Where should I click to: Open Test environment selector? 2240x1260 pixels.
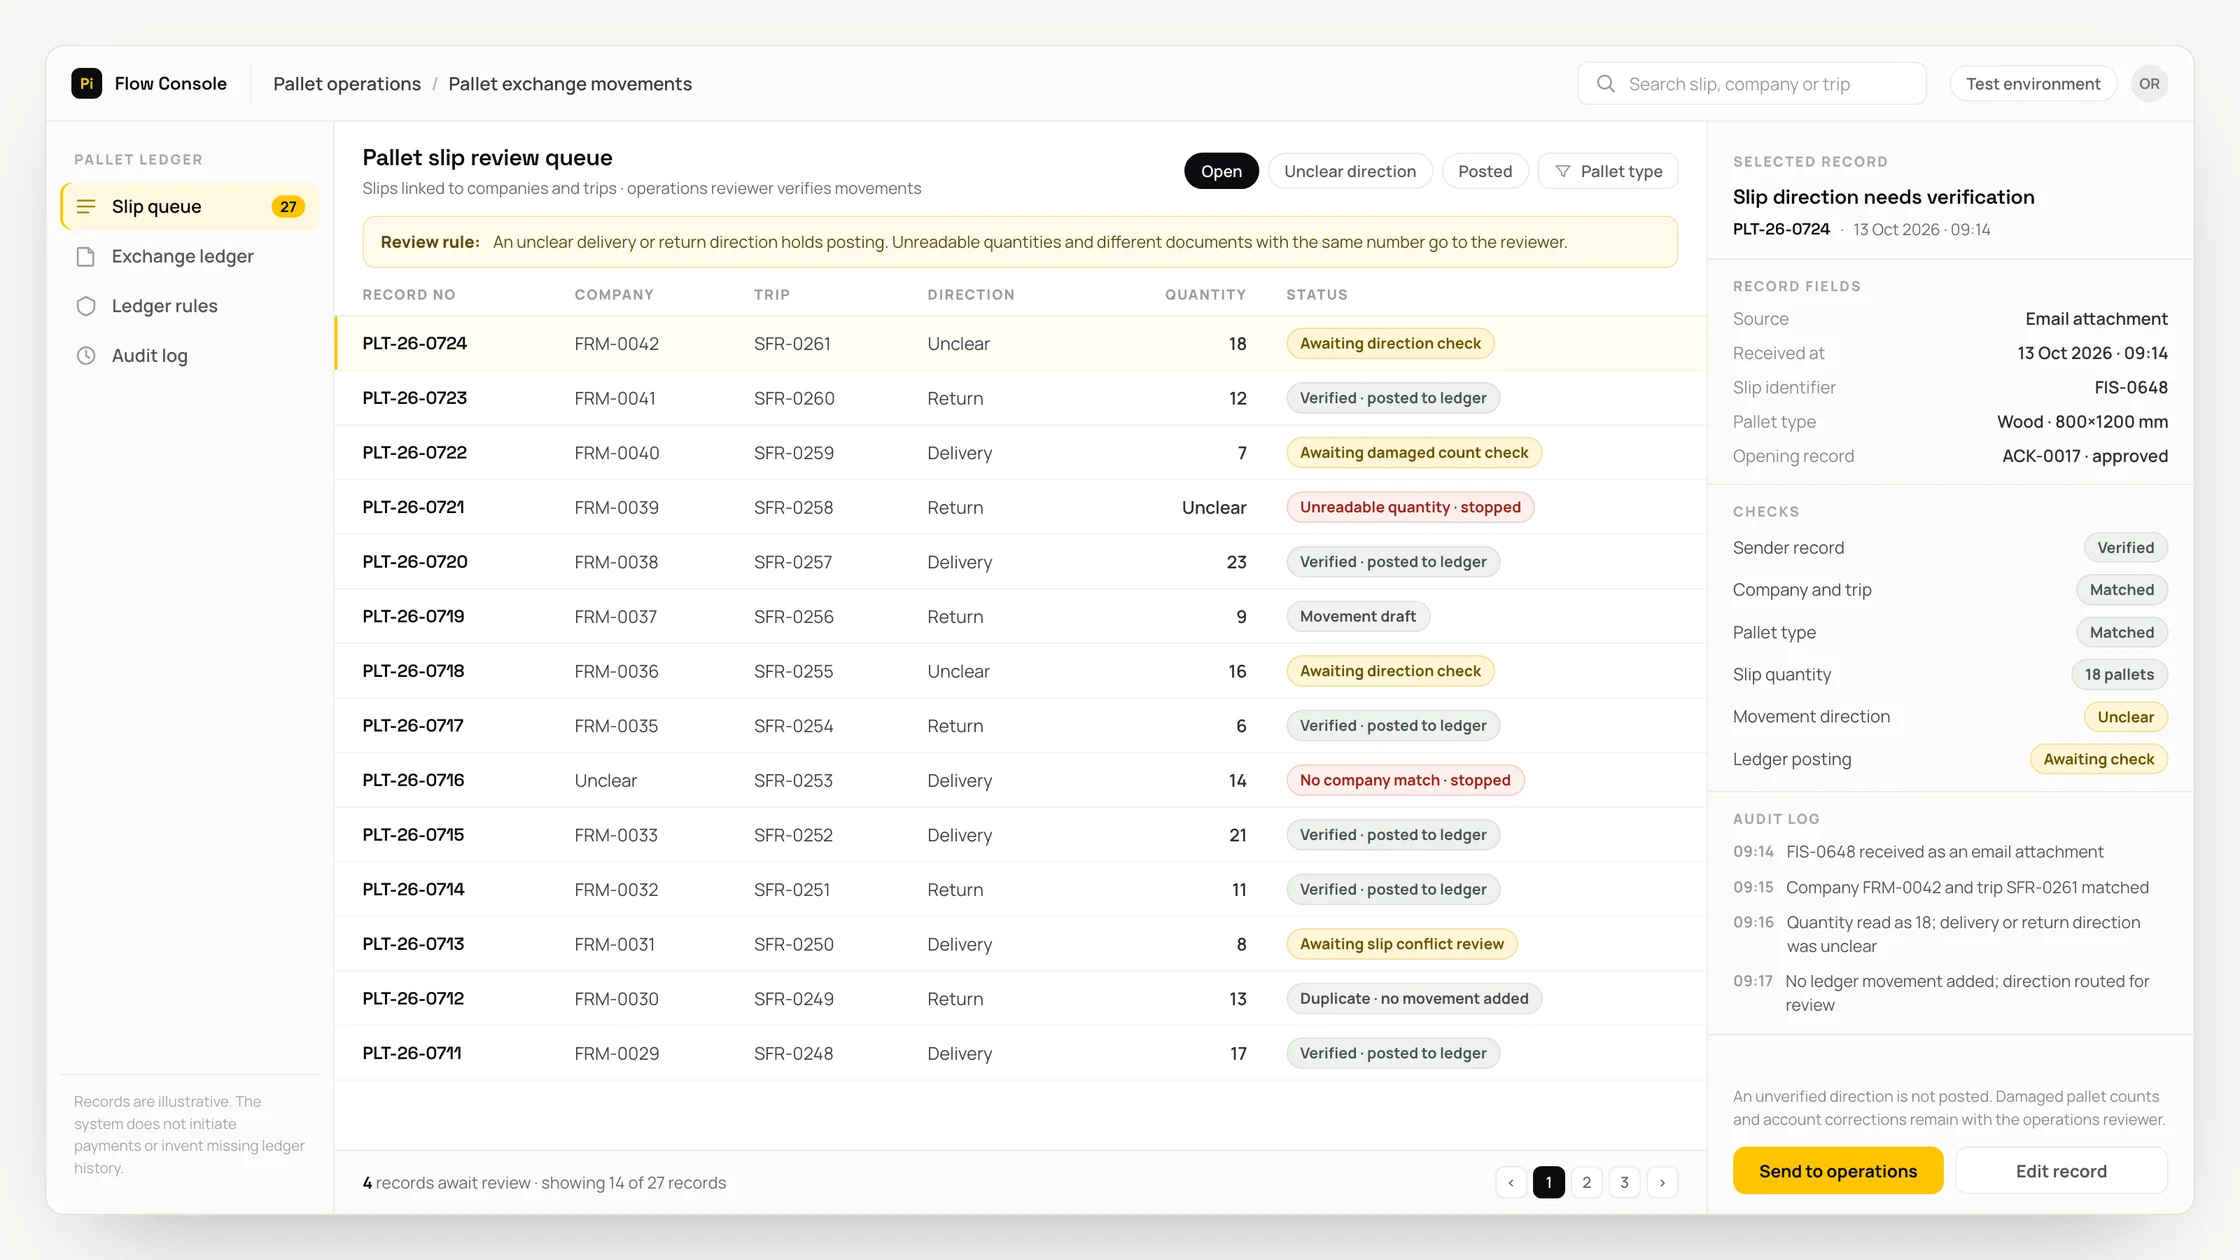pyautogui.click(x=2033, y=84)
